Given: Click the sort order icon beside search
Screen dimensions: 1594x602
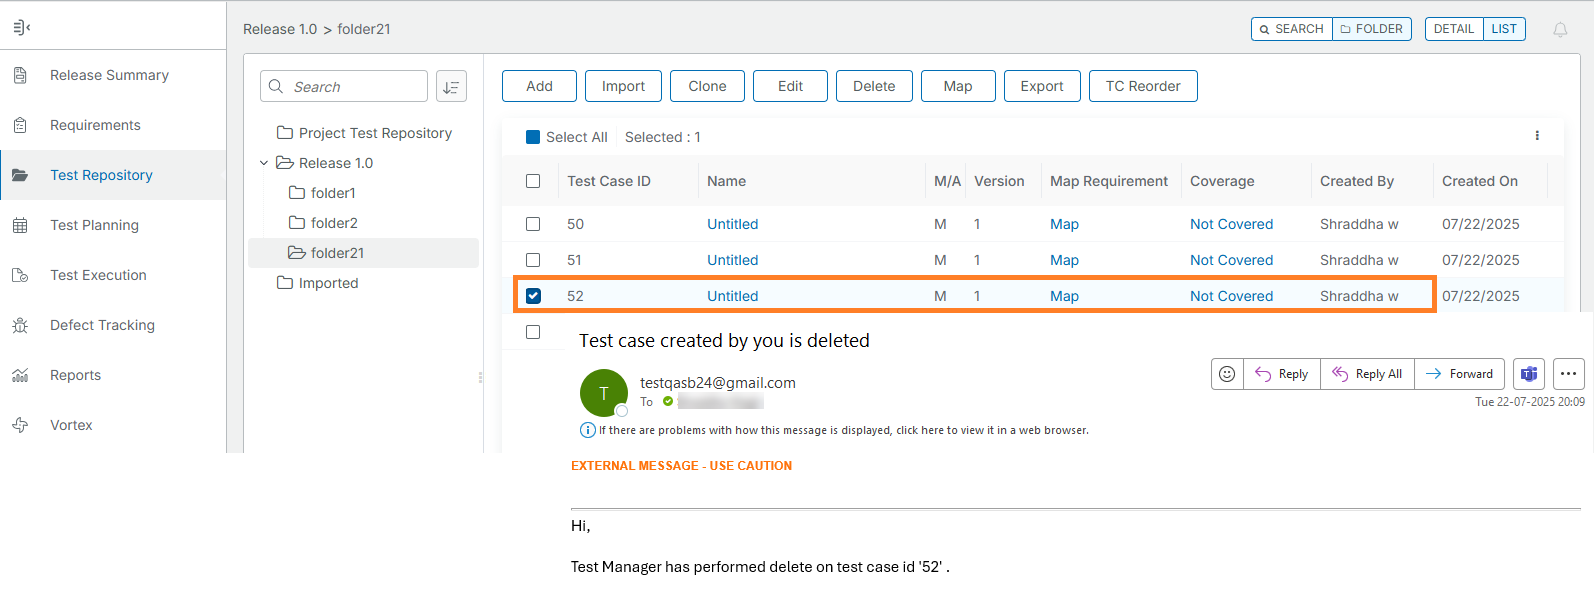Looking at the screenshot, I should point(451,87).
